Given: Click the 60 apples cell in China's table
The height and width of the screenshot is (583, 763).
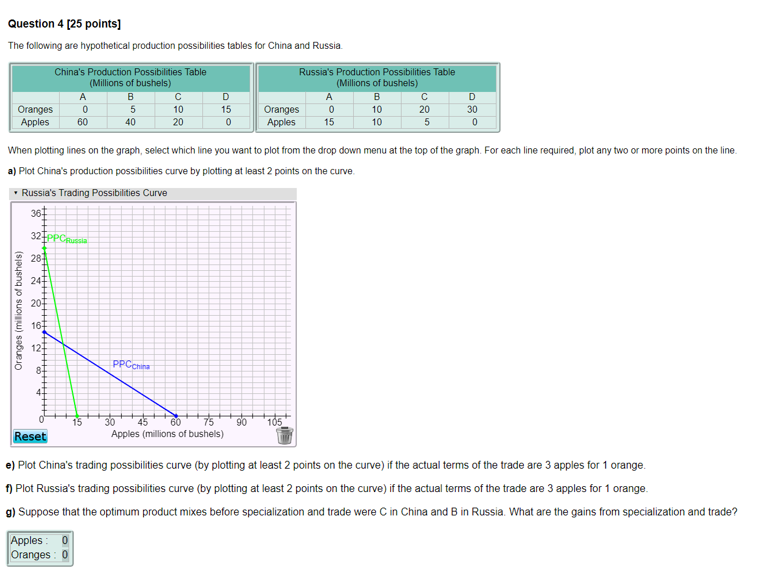Looking at the screenshot, I should pos(83,122).
